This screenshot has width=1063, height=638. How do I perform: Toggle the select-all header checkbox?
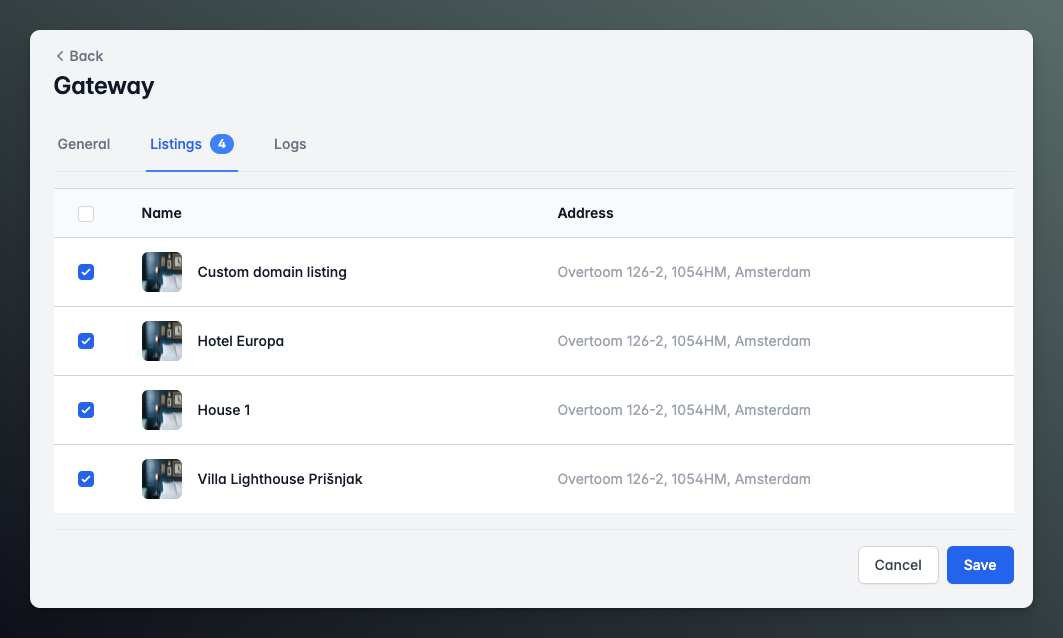point(86,213)
